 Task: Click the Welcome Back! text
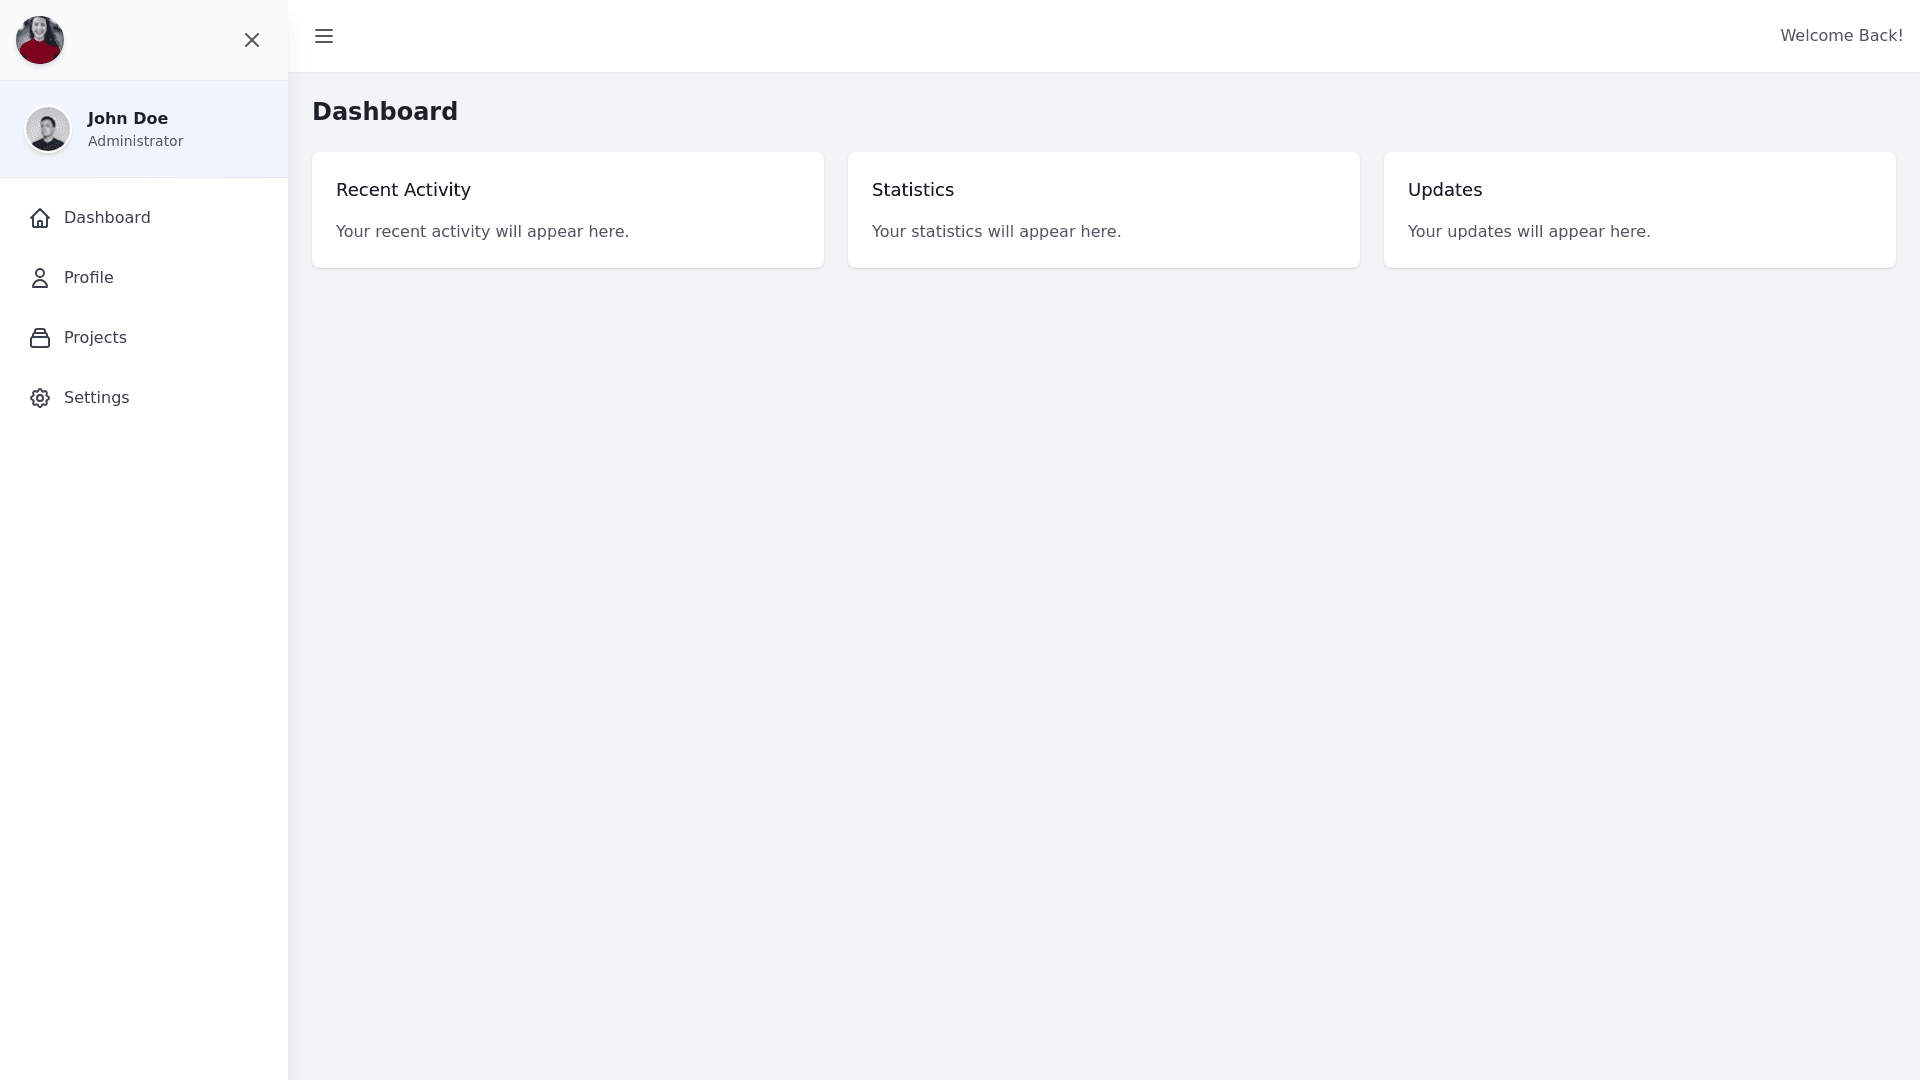pos(1841,36)
